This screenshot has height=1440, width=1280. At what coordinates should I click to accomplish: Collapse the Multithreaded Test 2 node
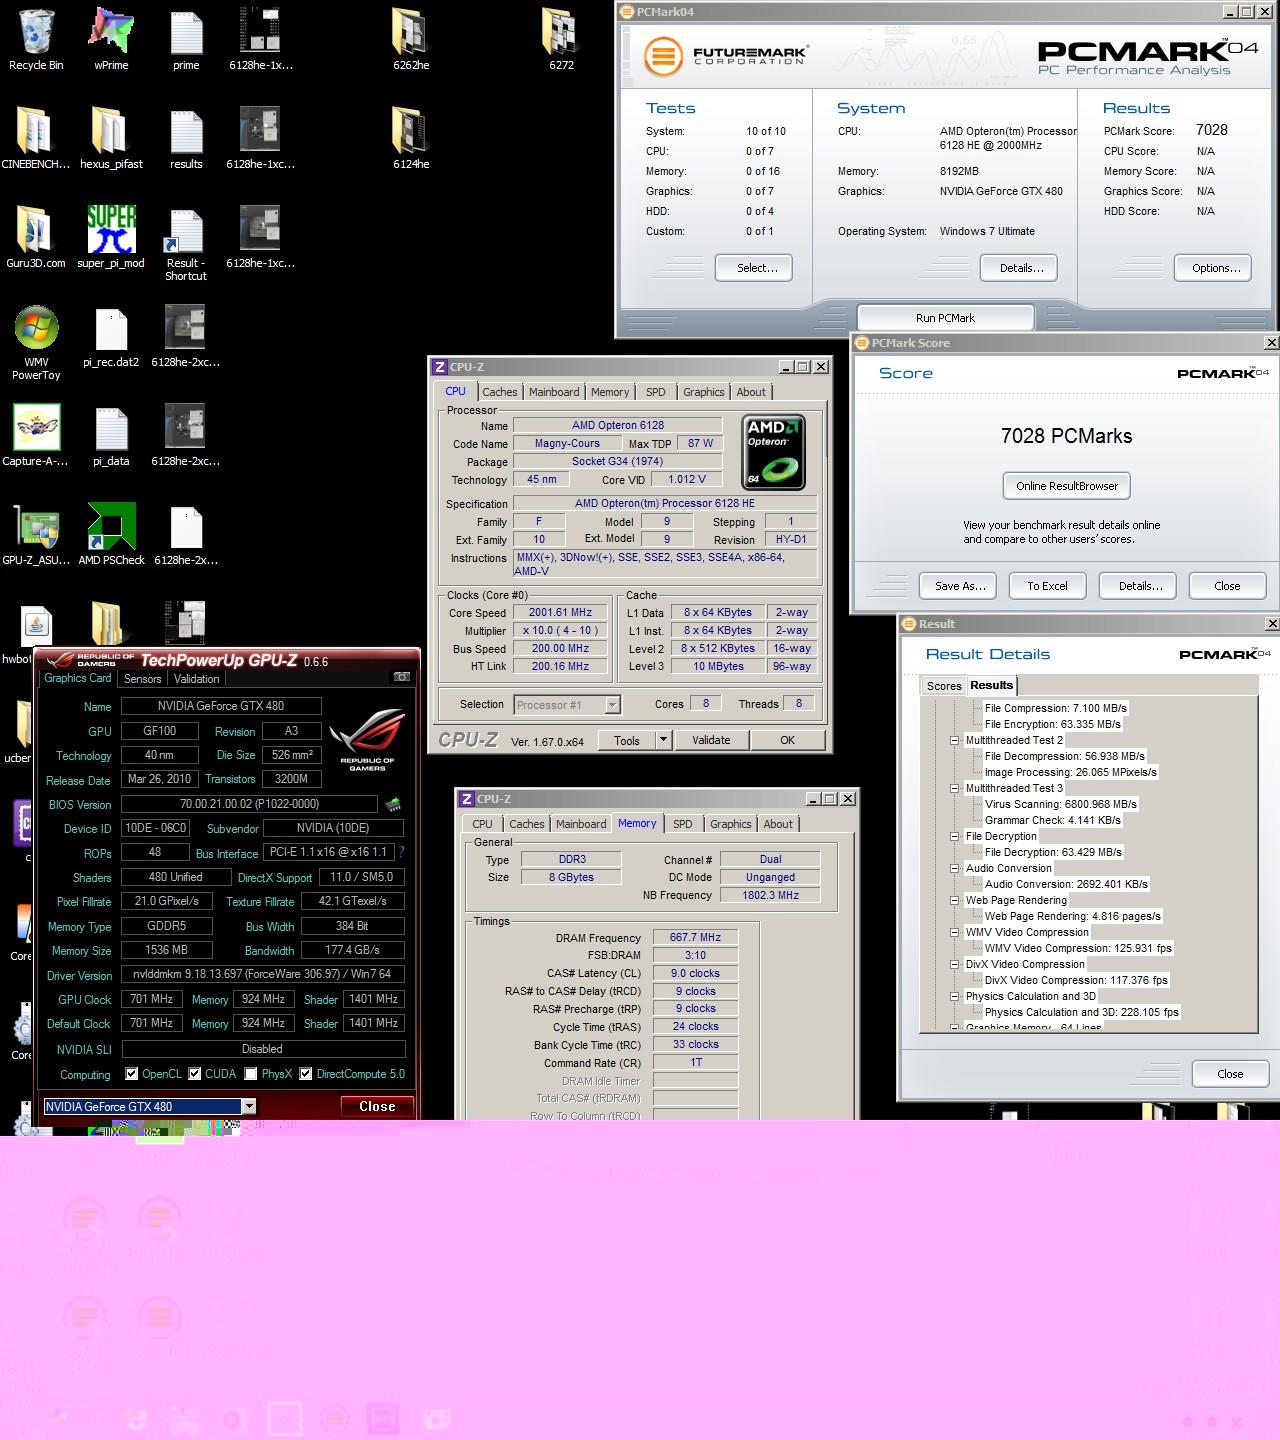pos(955,740)
